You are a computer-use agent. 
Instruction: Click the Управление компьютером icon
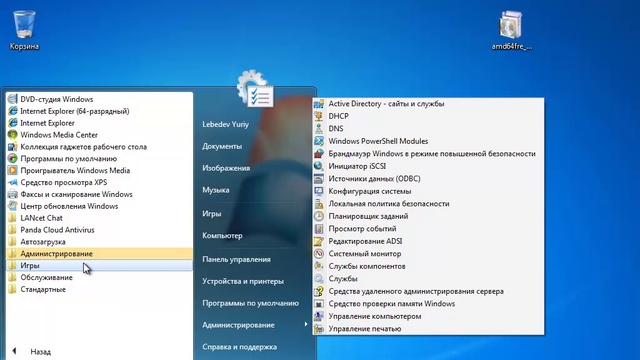319,316
